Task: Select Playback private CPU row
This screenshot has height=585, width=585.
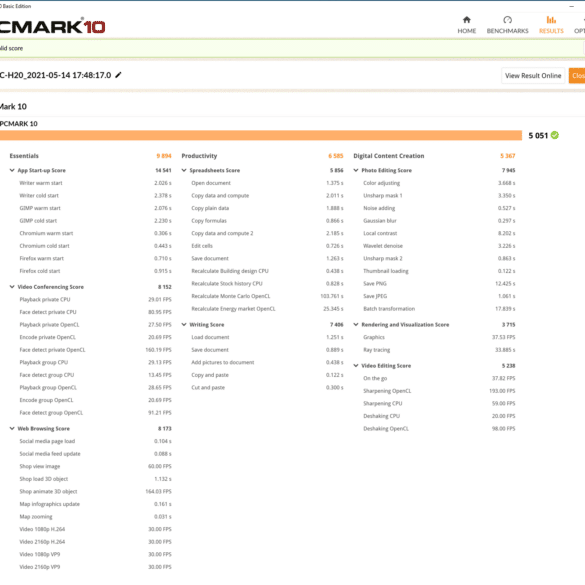Action: tap(95, 299)
